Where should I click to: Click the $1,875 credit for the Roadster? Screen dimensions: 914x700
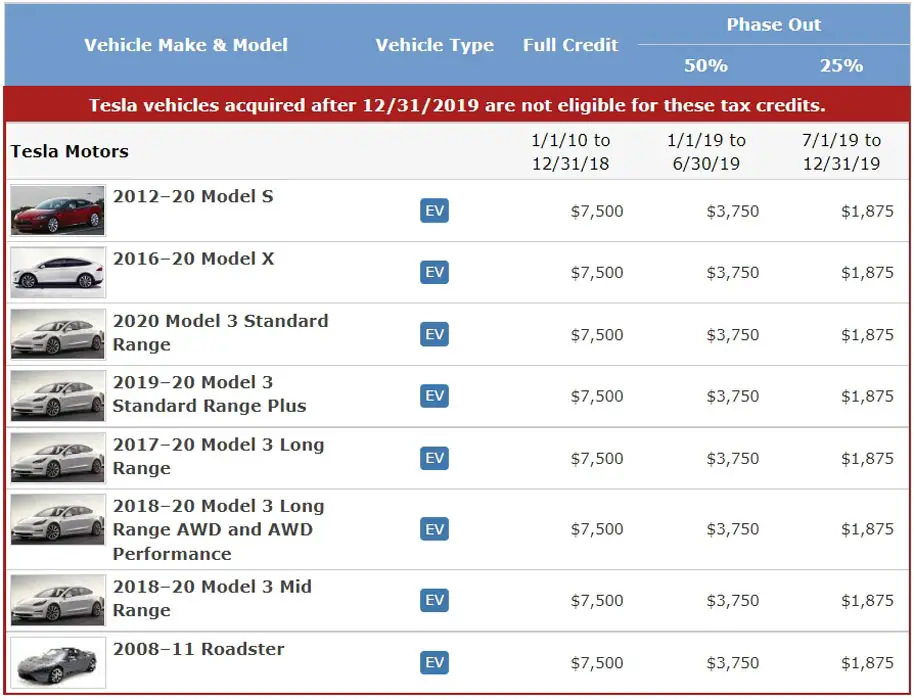(x=867, y=663)
